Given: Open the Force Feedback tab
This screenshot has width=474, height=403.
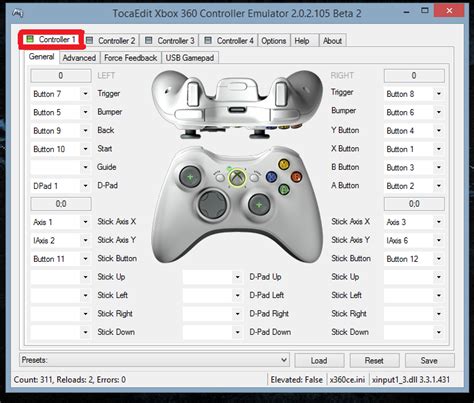Looking at the screenshot, I should [x=130, y=58].
